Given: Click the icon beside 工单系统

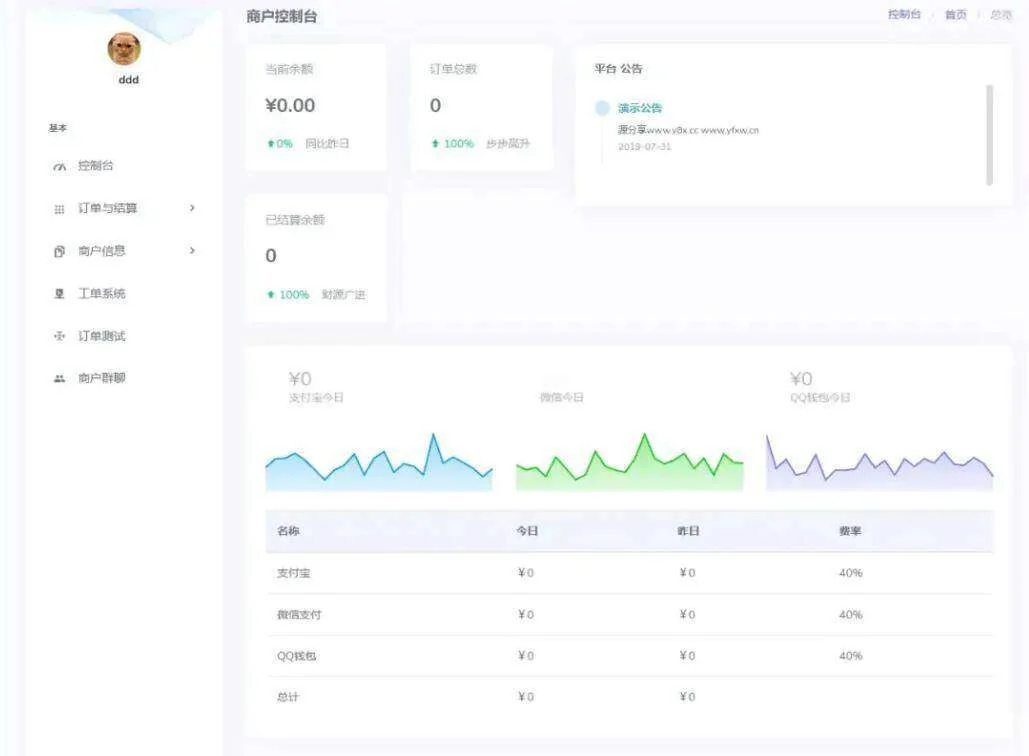Looking at the screenshot, I should pos(59,294).
